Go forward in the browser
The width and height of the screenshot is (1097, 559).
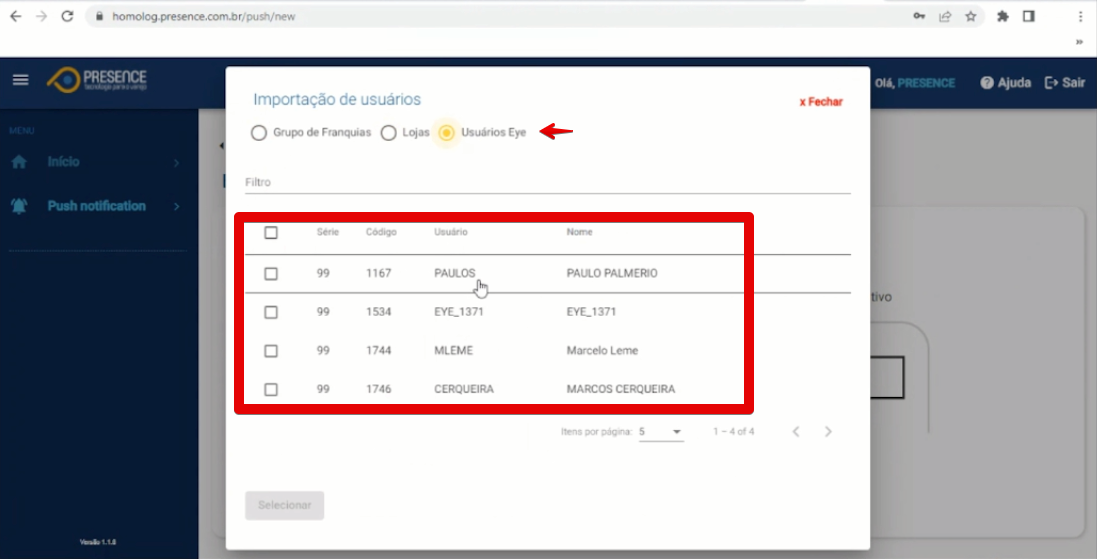click(x=41, y=16)
